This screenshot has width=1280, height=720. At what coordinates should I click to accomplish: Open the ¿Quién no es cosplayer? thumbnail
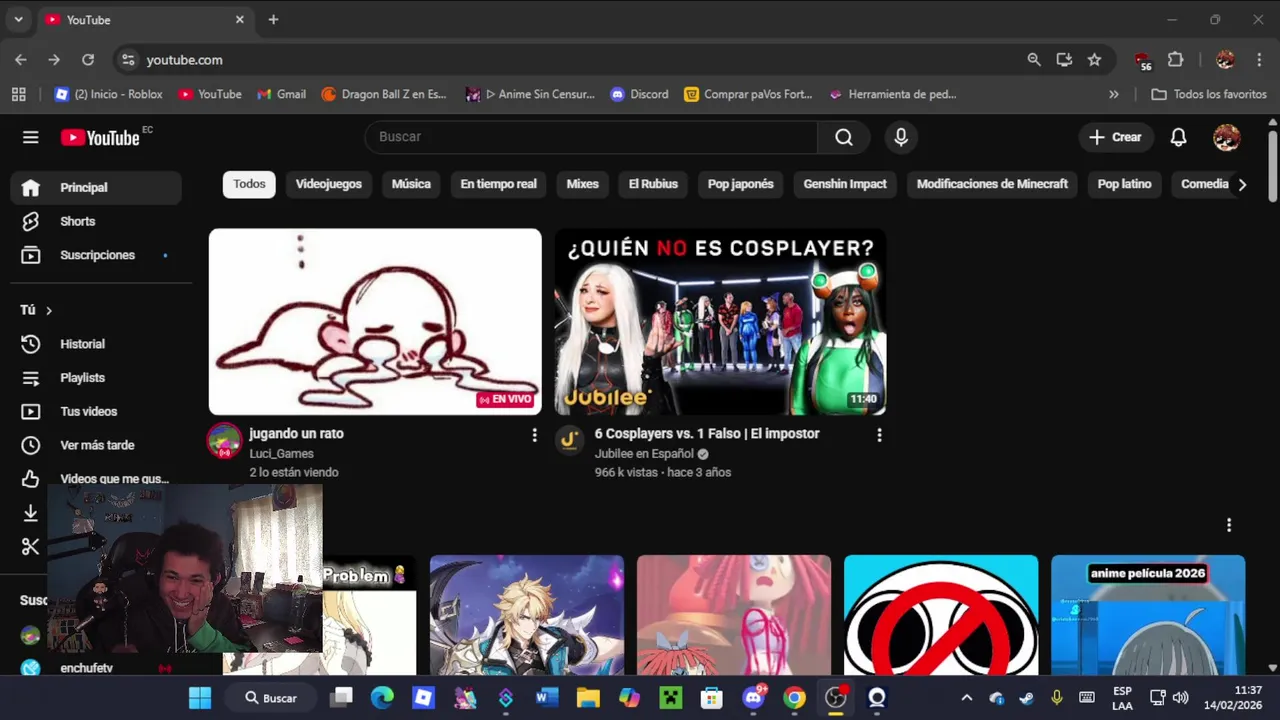(720, 321)
